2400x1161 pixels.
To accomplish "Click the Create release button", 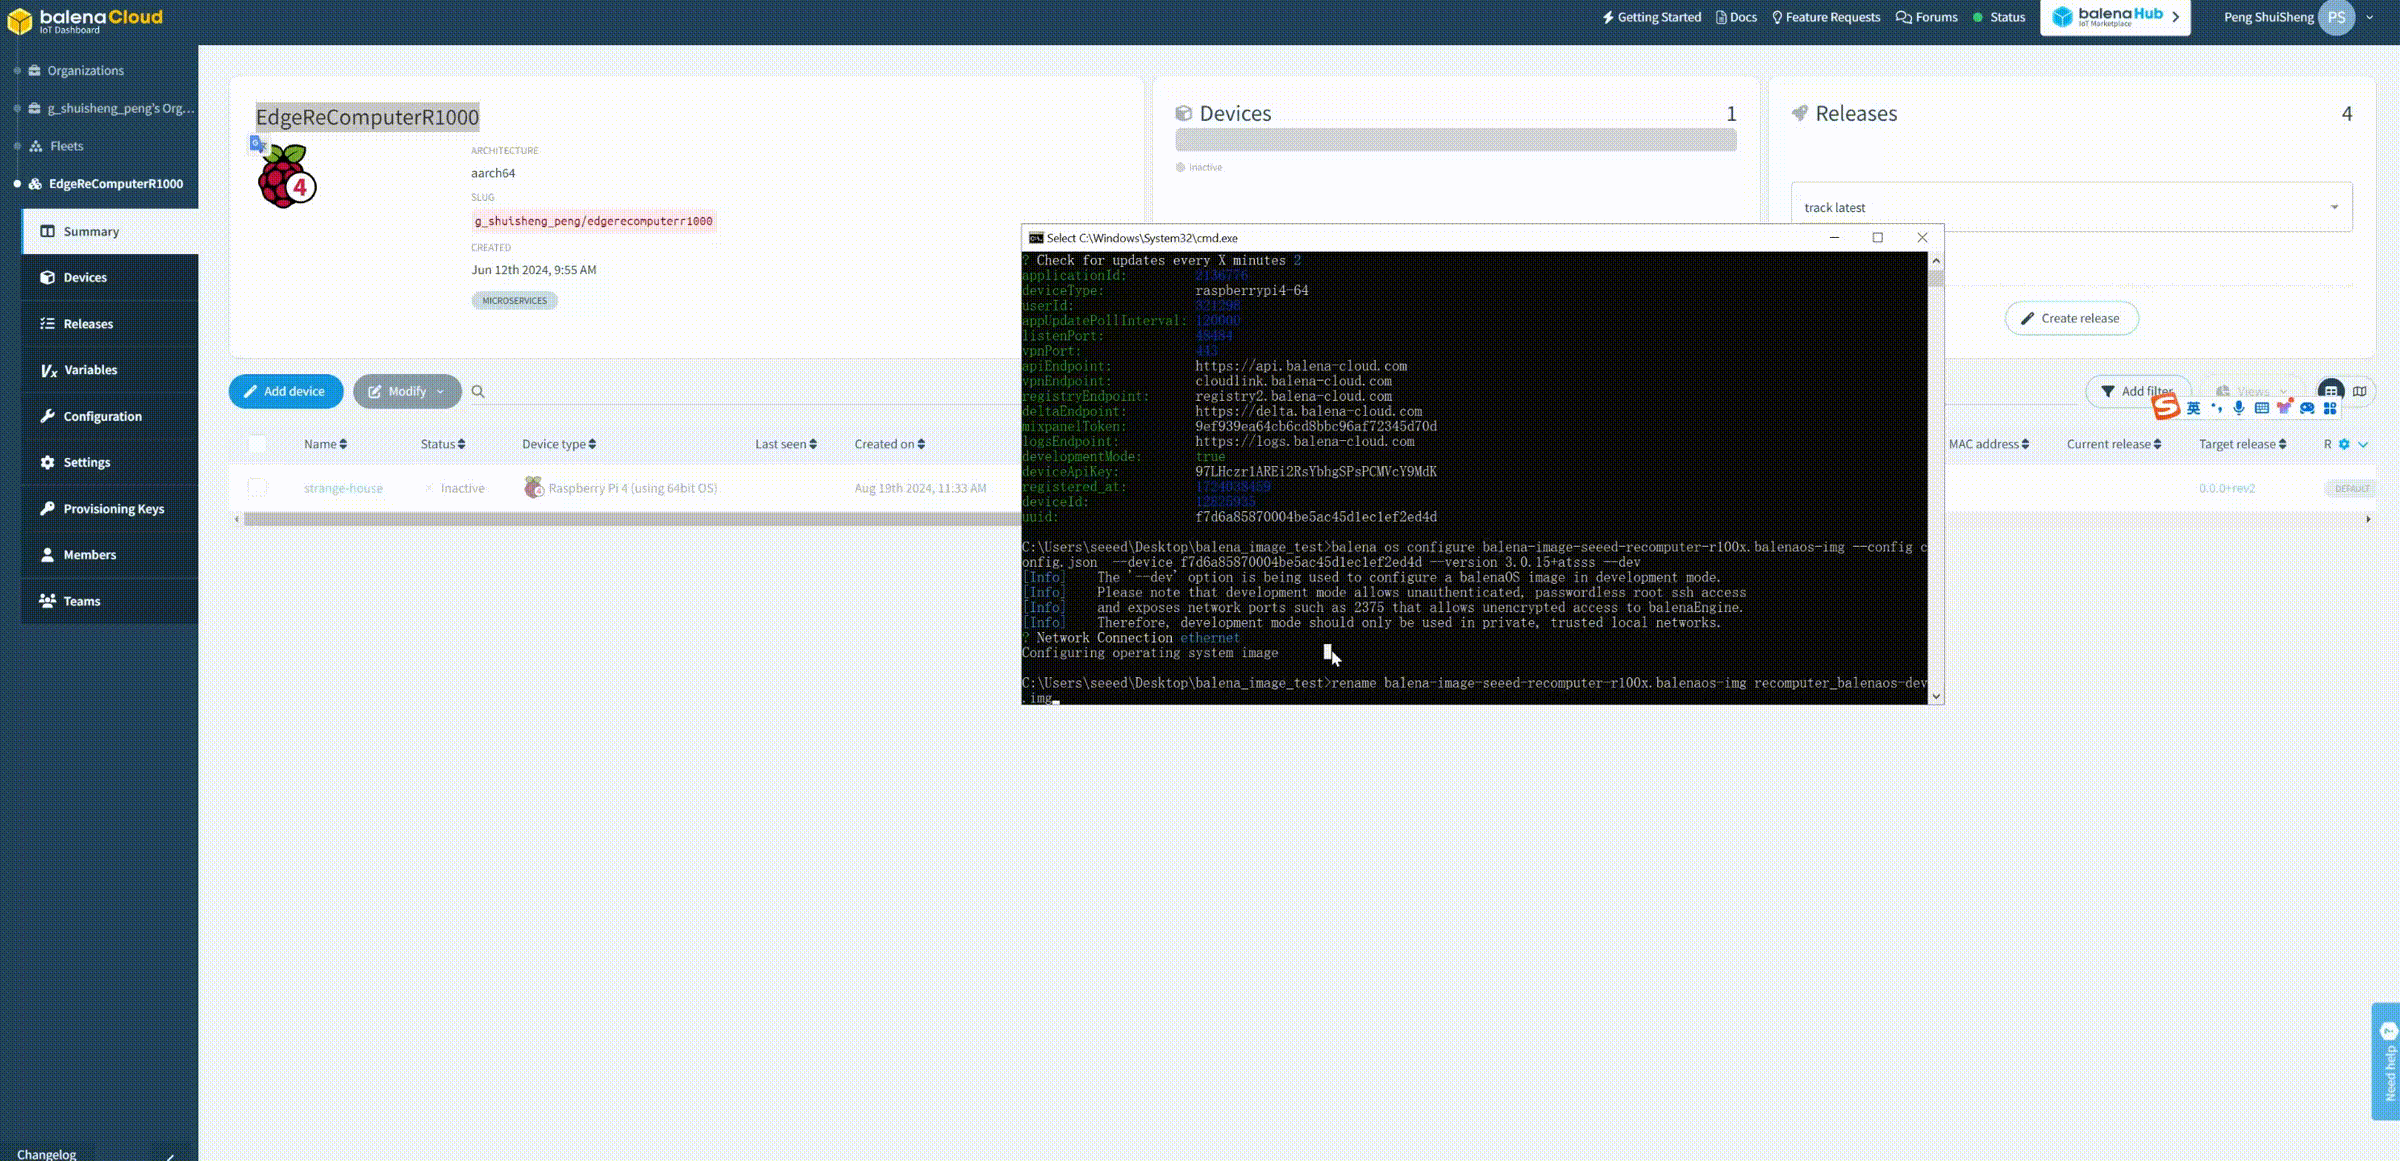I will 2071,318.
